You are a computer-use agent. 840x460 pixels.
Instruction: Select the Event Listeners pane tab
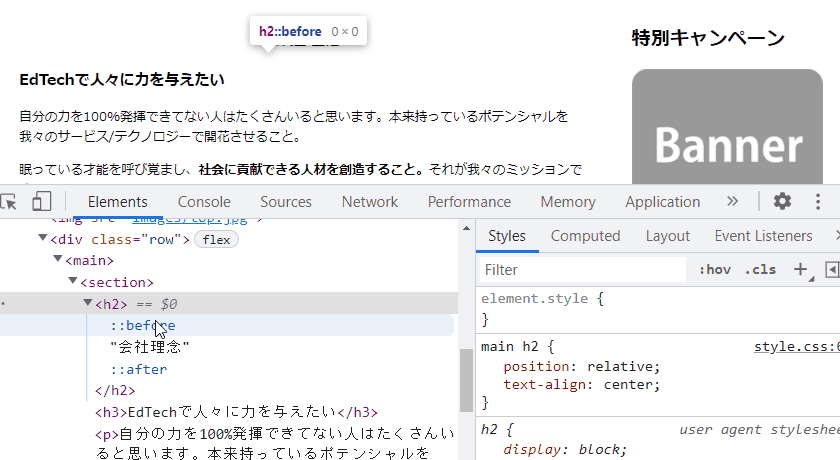[763, 236]
